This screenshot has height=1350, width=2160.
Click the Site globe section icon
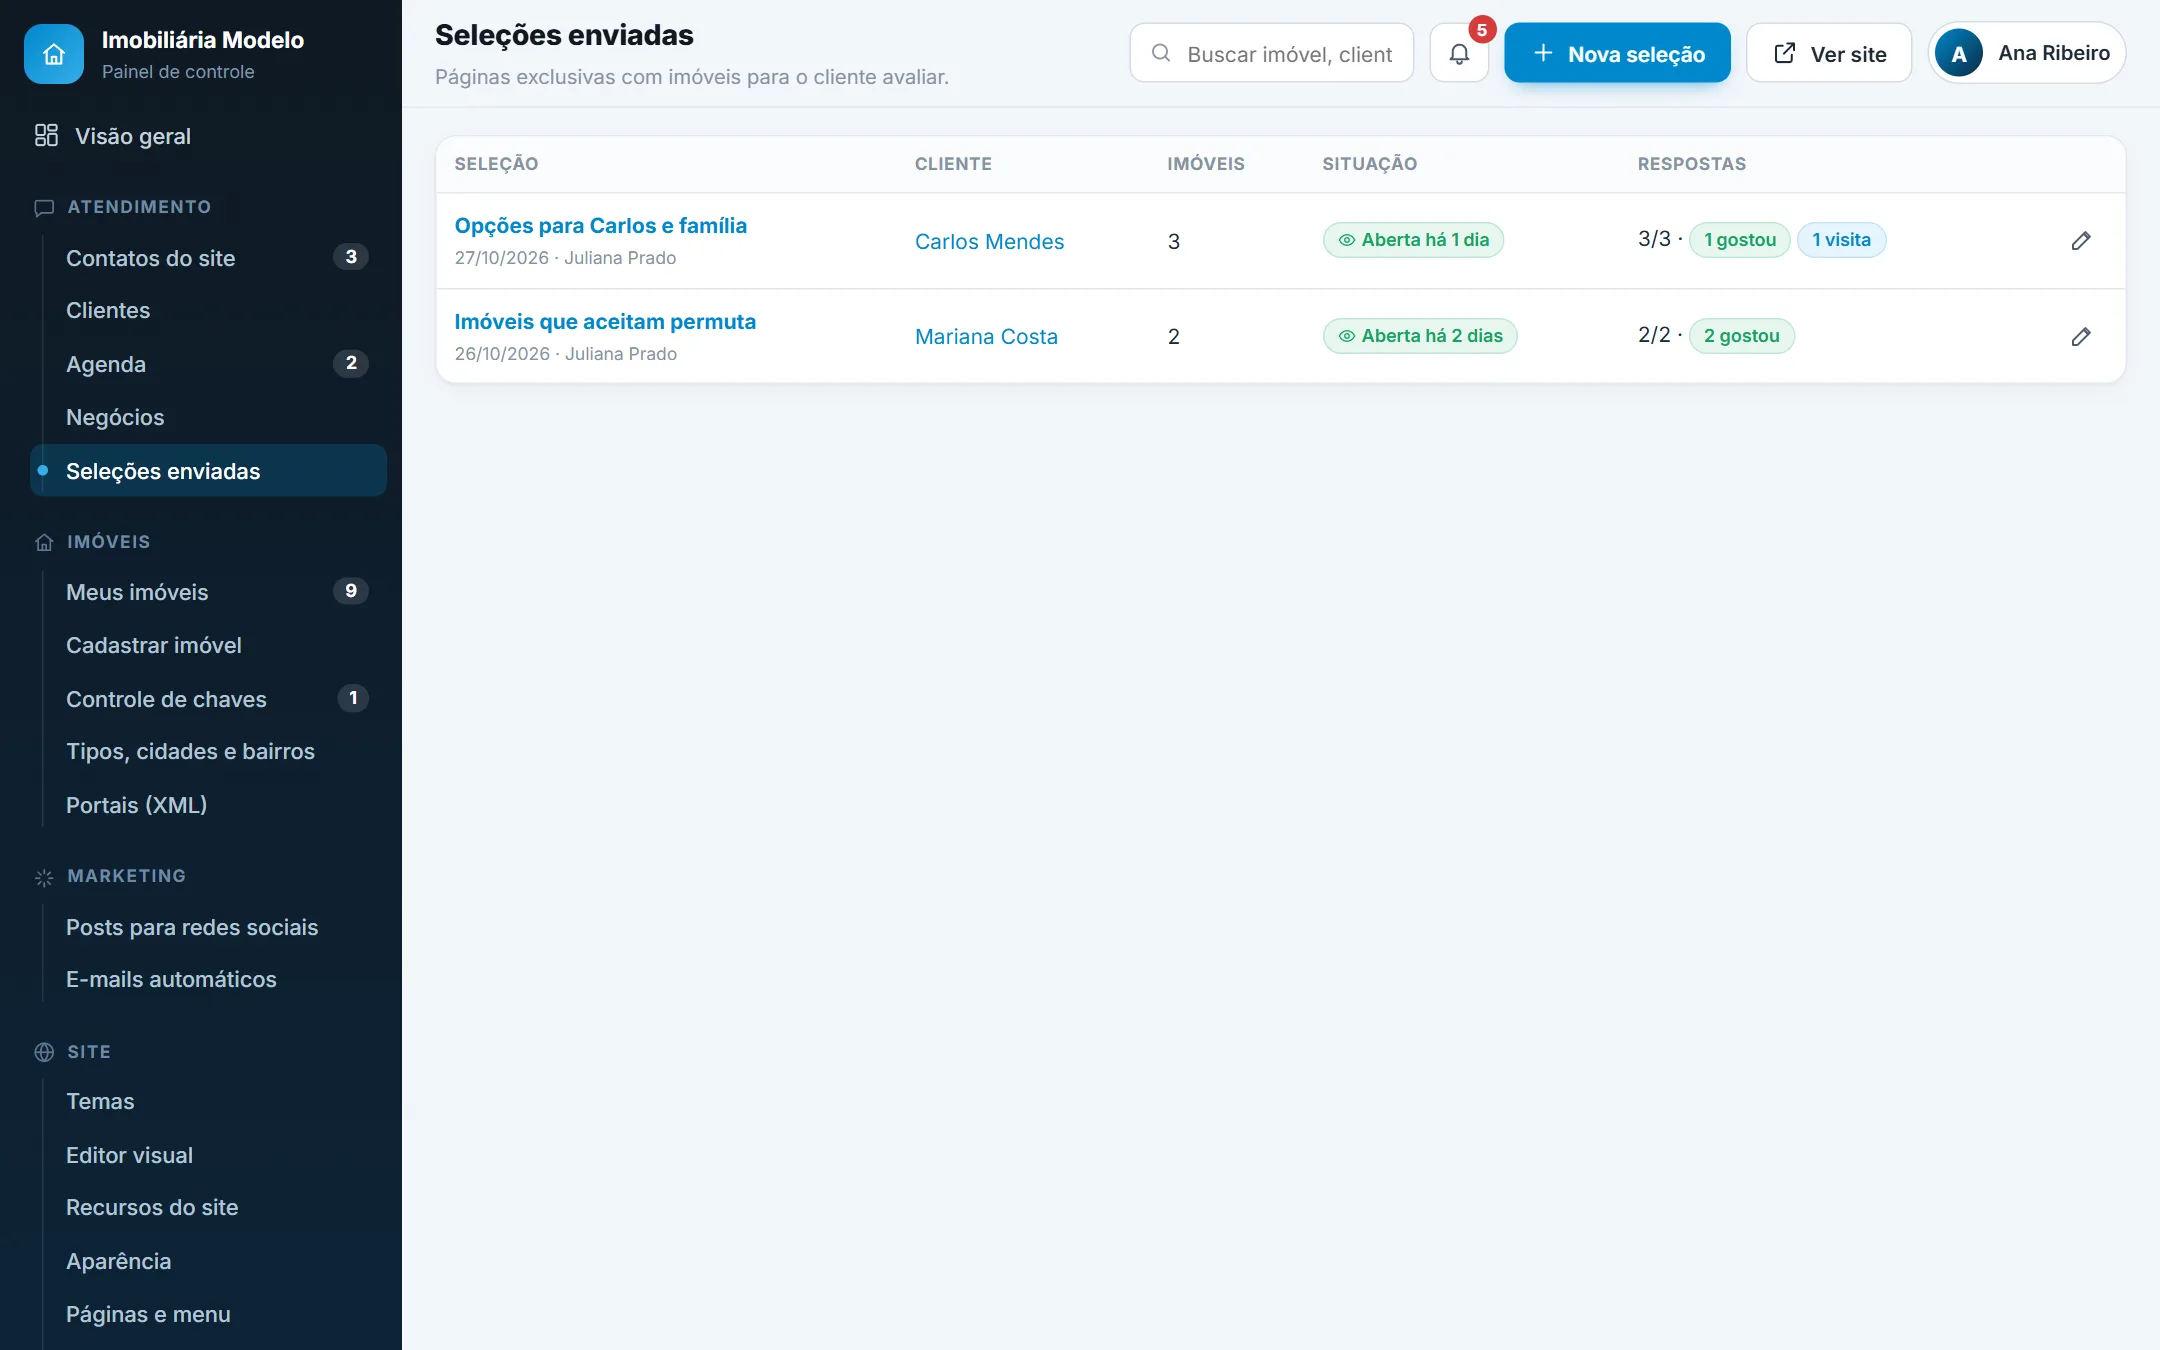44,1052
